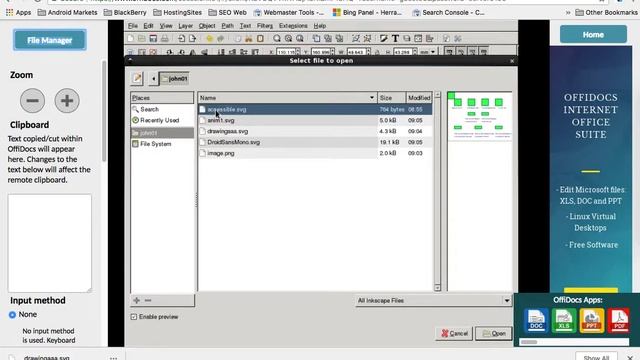Select the image.png file row
Viewport: 640px width, 360px height.
[x=315, y=153]
